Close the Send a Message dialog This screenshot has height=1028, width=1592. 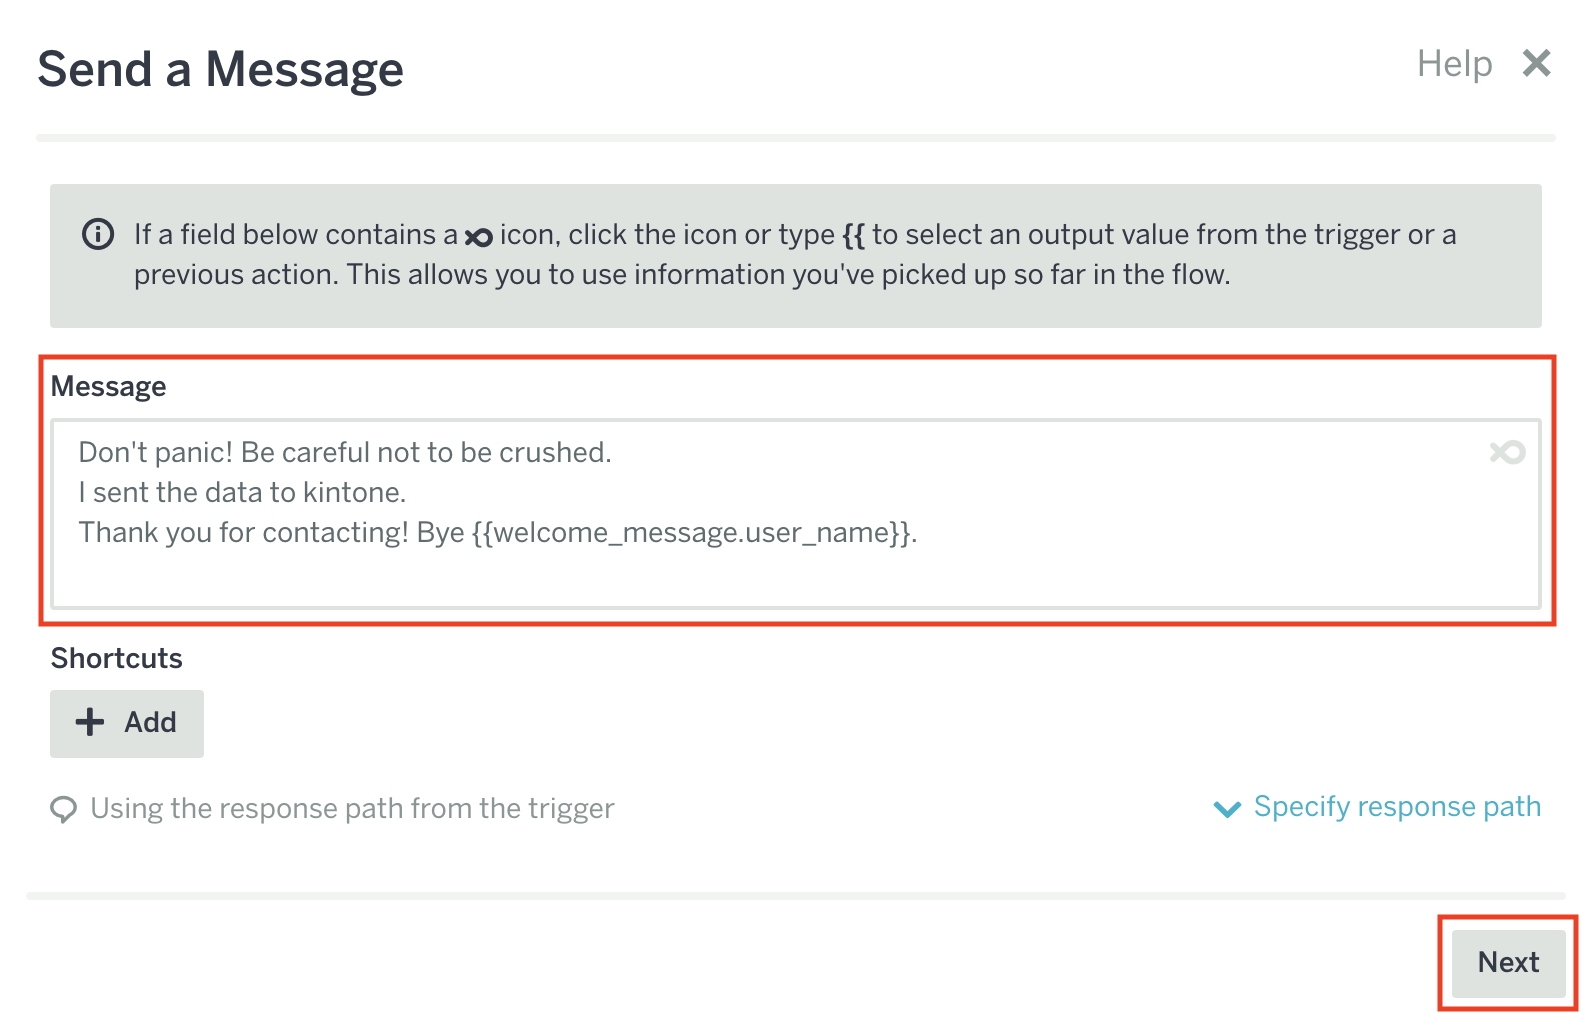(x=1536, y=63)
